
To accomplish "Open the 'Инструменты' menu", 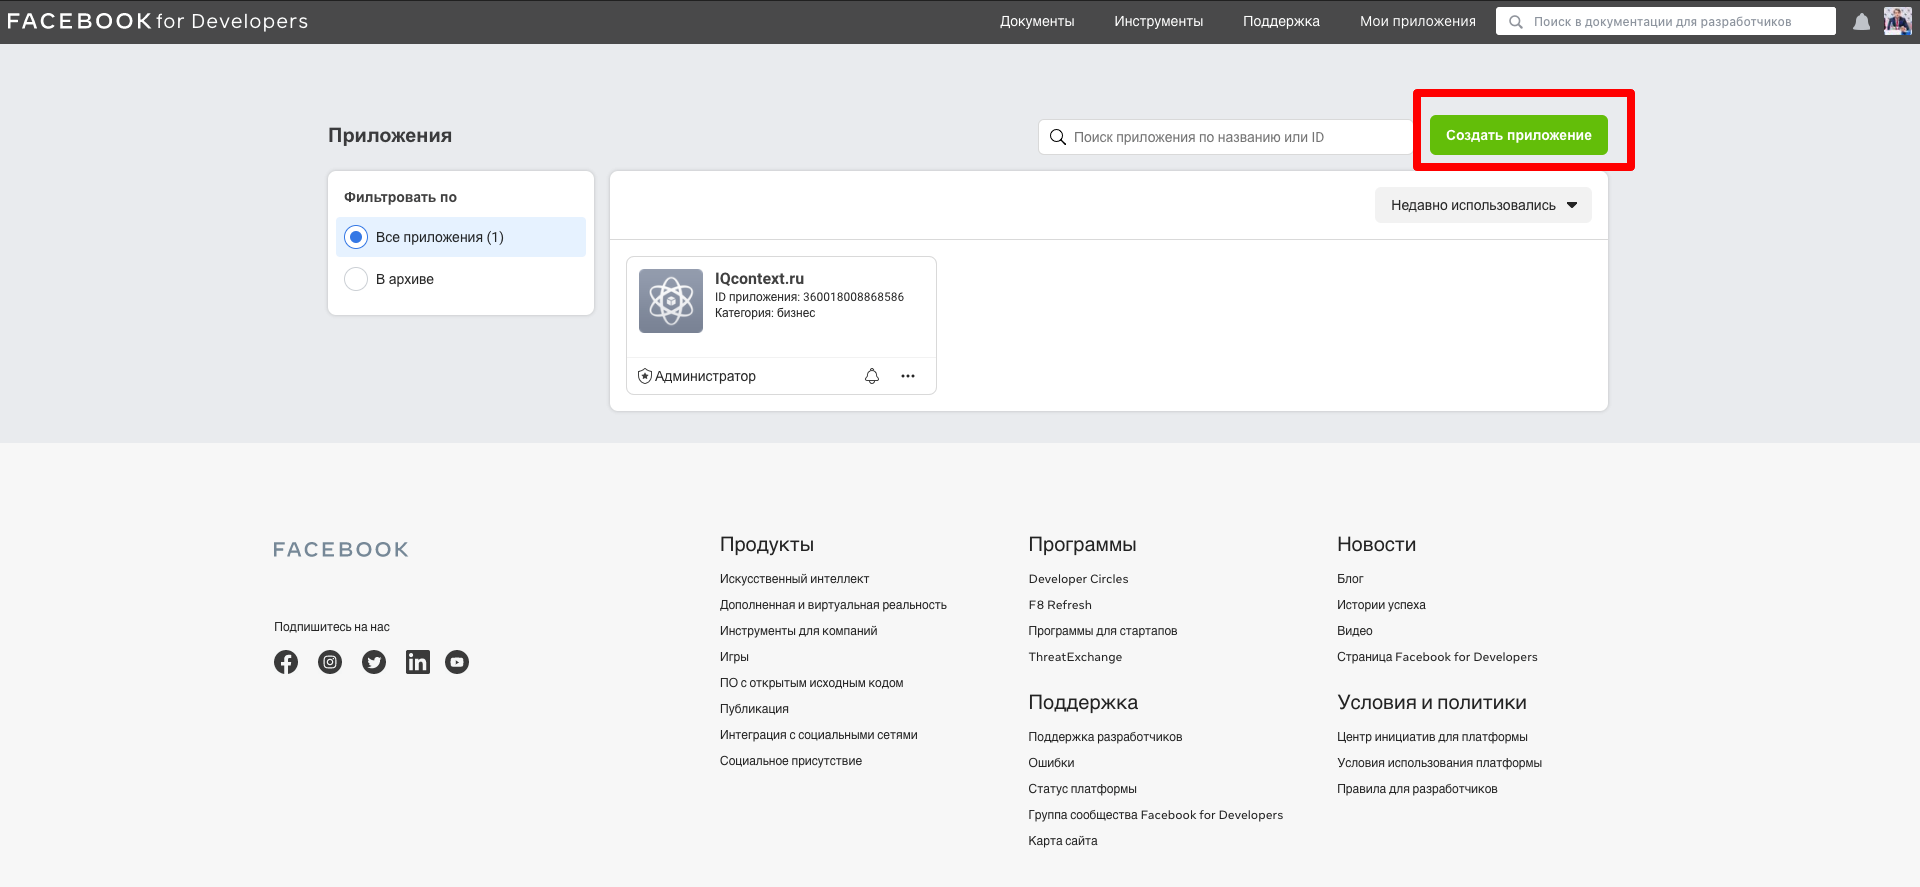I will (1158, 21).
